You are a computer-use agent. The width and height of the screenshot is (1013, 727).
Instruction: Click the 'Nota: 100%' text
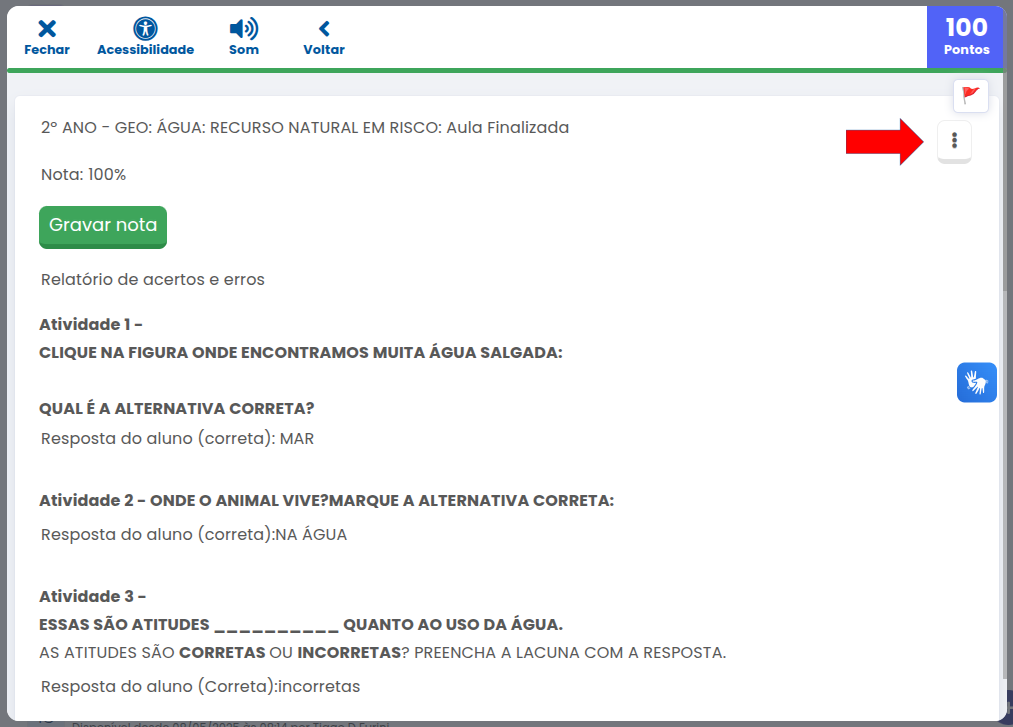(x=84, y=175)
